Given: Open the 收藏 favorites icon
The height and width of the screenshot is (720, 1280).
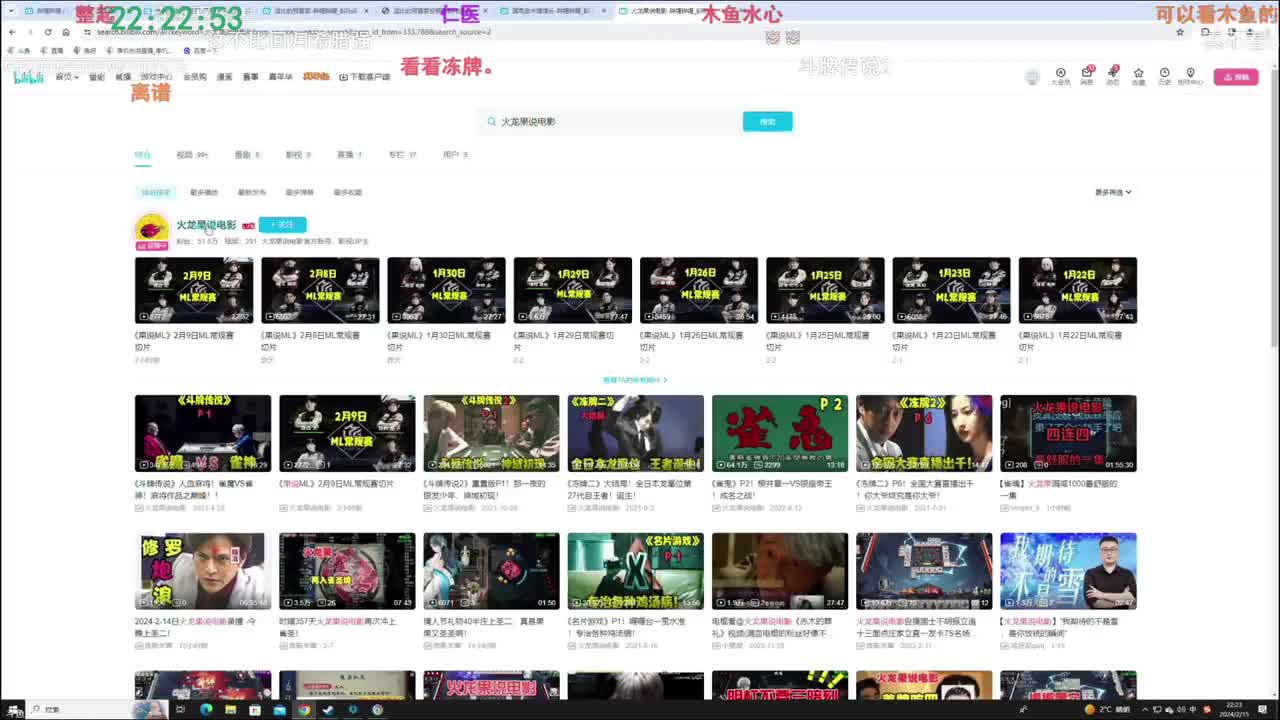Looking at the screenshot, I should 1138,76.
